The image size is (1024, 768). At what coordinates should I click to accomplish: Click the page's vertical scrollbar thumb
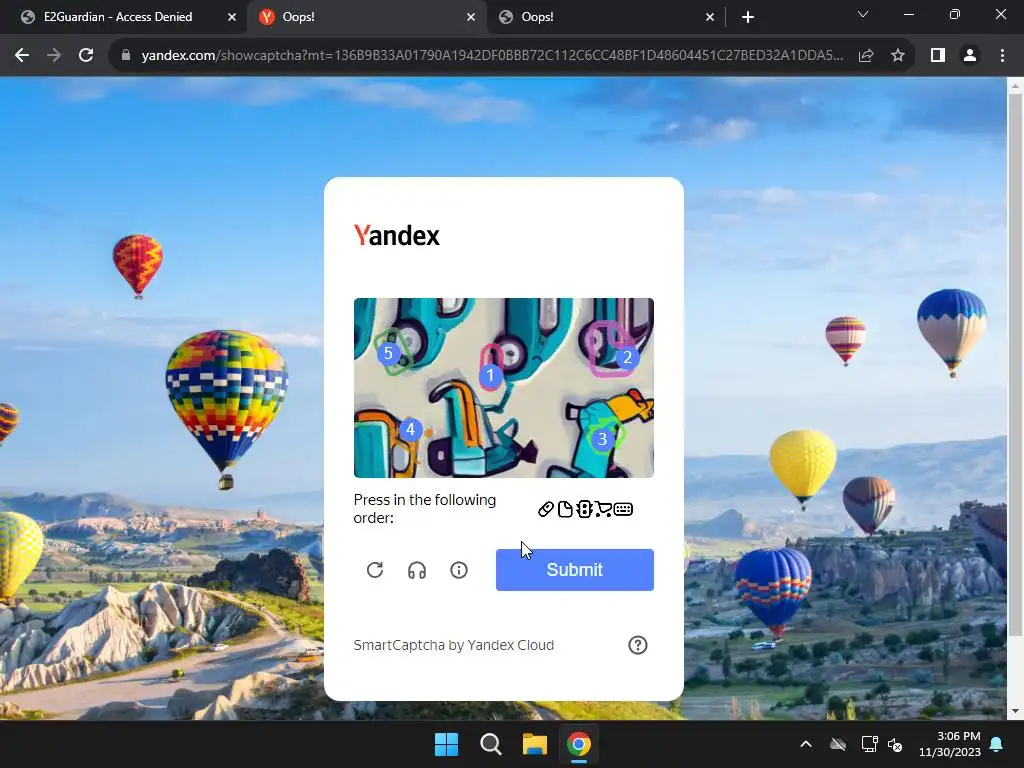click(x=1016, y=364)
